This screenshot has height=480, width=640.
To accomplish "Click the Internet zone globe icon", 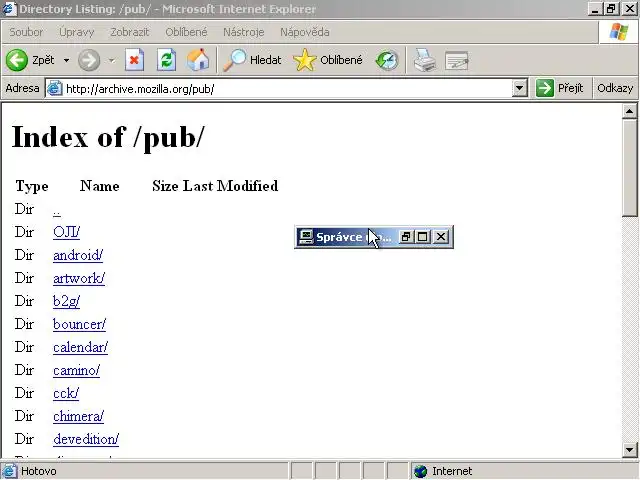I will tap(420, 471).
